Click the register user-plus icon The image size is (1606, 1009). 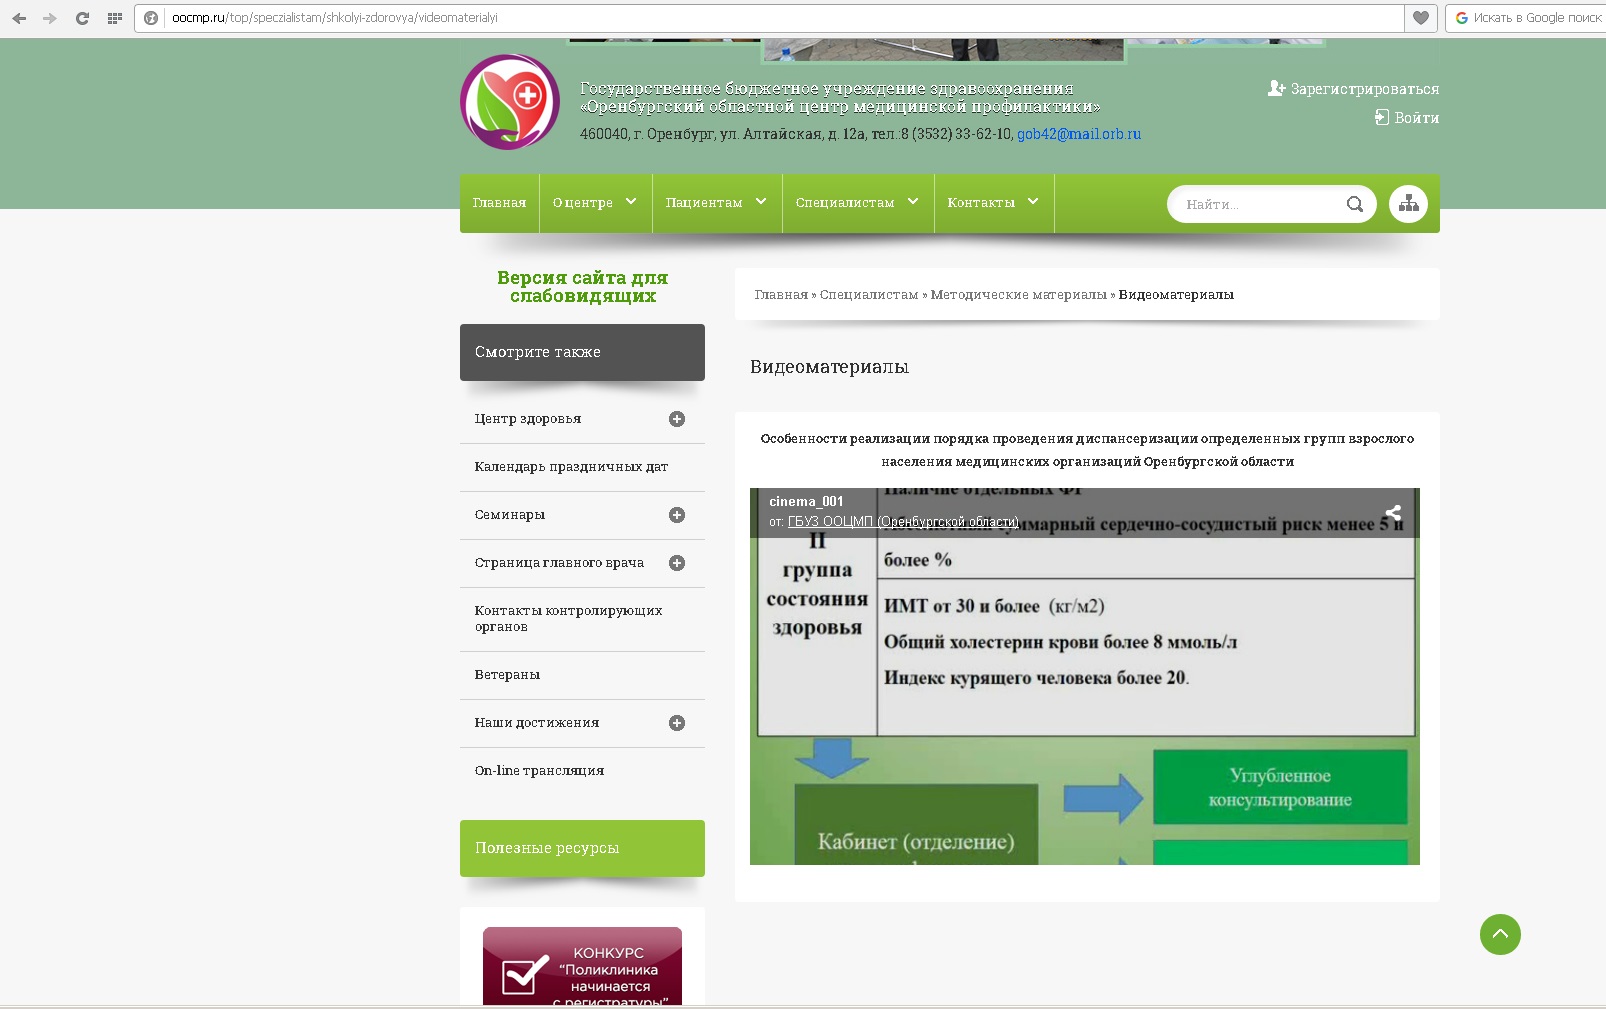[1276, 88]
